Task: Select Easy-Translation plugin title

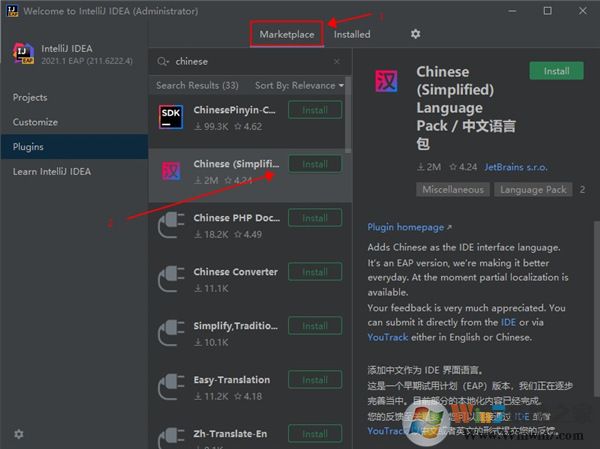Action: coord(232,380)
